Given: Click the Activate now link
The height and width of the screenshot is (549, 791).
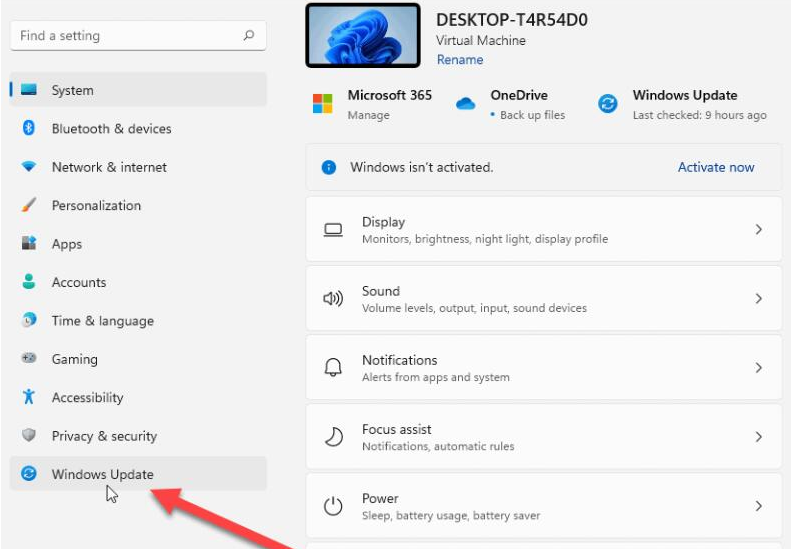Looking at the screenshot, I should (x=716, y=167).
